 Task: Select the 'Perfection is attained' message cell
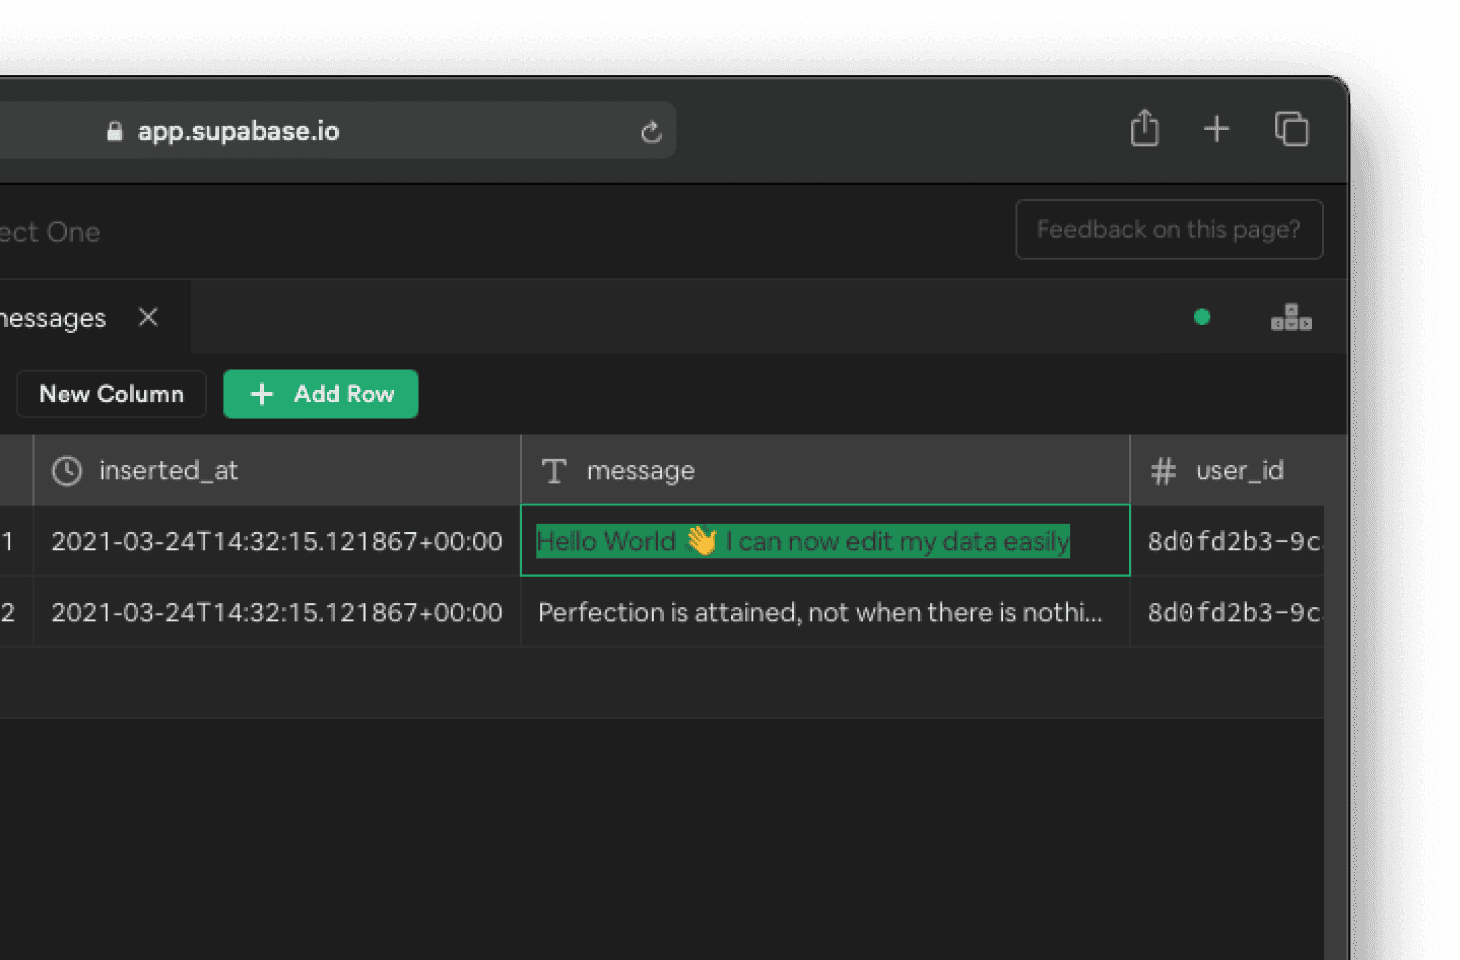tap(820, 612)
